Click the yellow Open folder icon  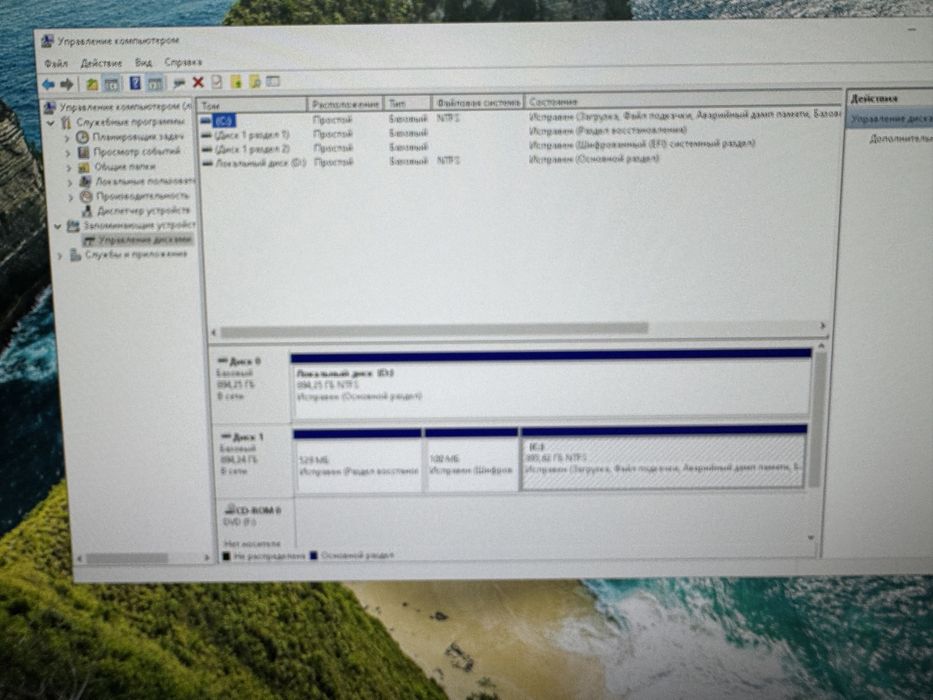(236, 82)
